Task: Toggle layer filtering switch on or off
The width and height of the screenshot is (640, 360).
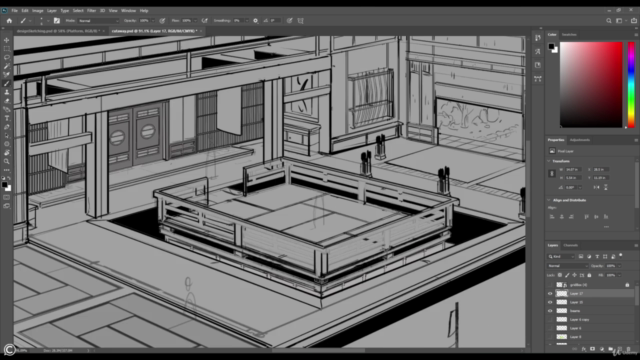Action: pos(621,256)
